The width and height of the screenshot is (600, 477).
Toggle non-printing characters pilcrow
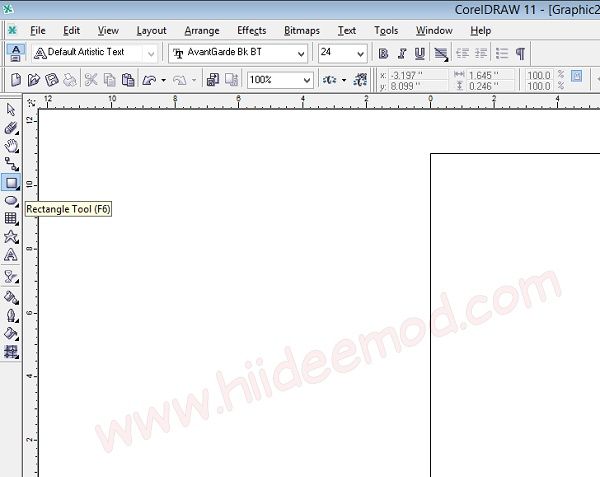tap(520, 54)
